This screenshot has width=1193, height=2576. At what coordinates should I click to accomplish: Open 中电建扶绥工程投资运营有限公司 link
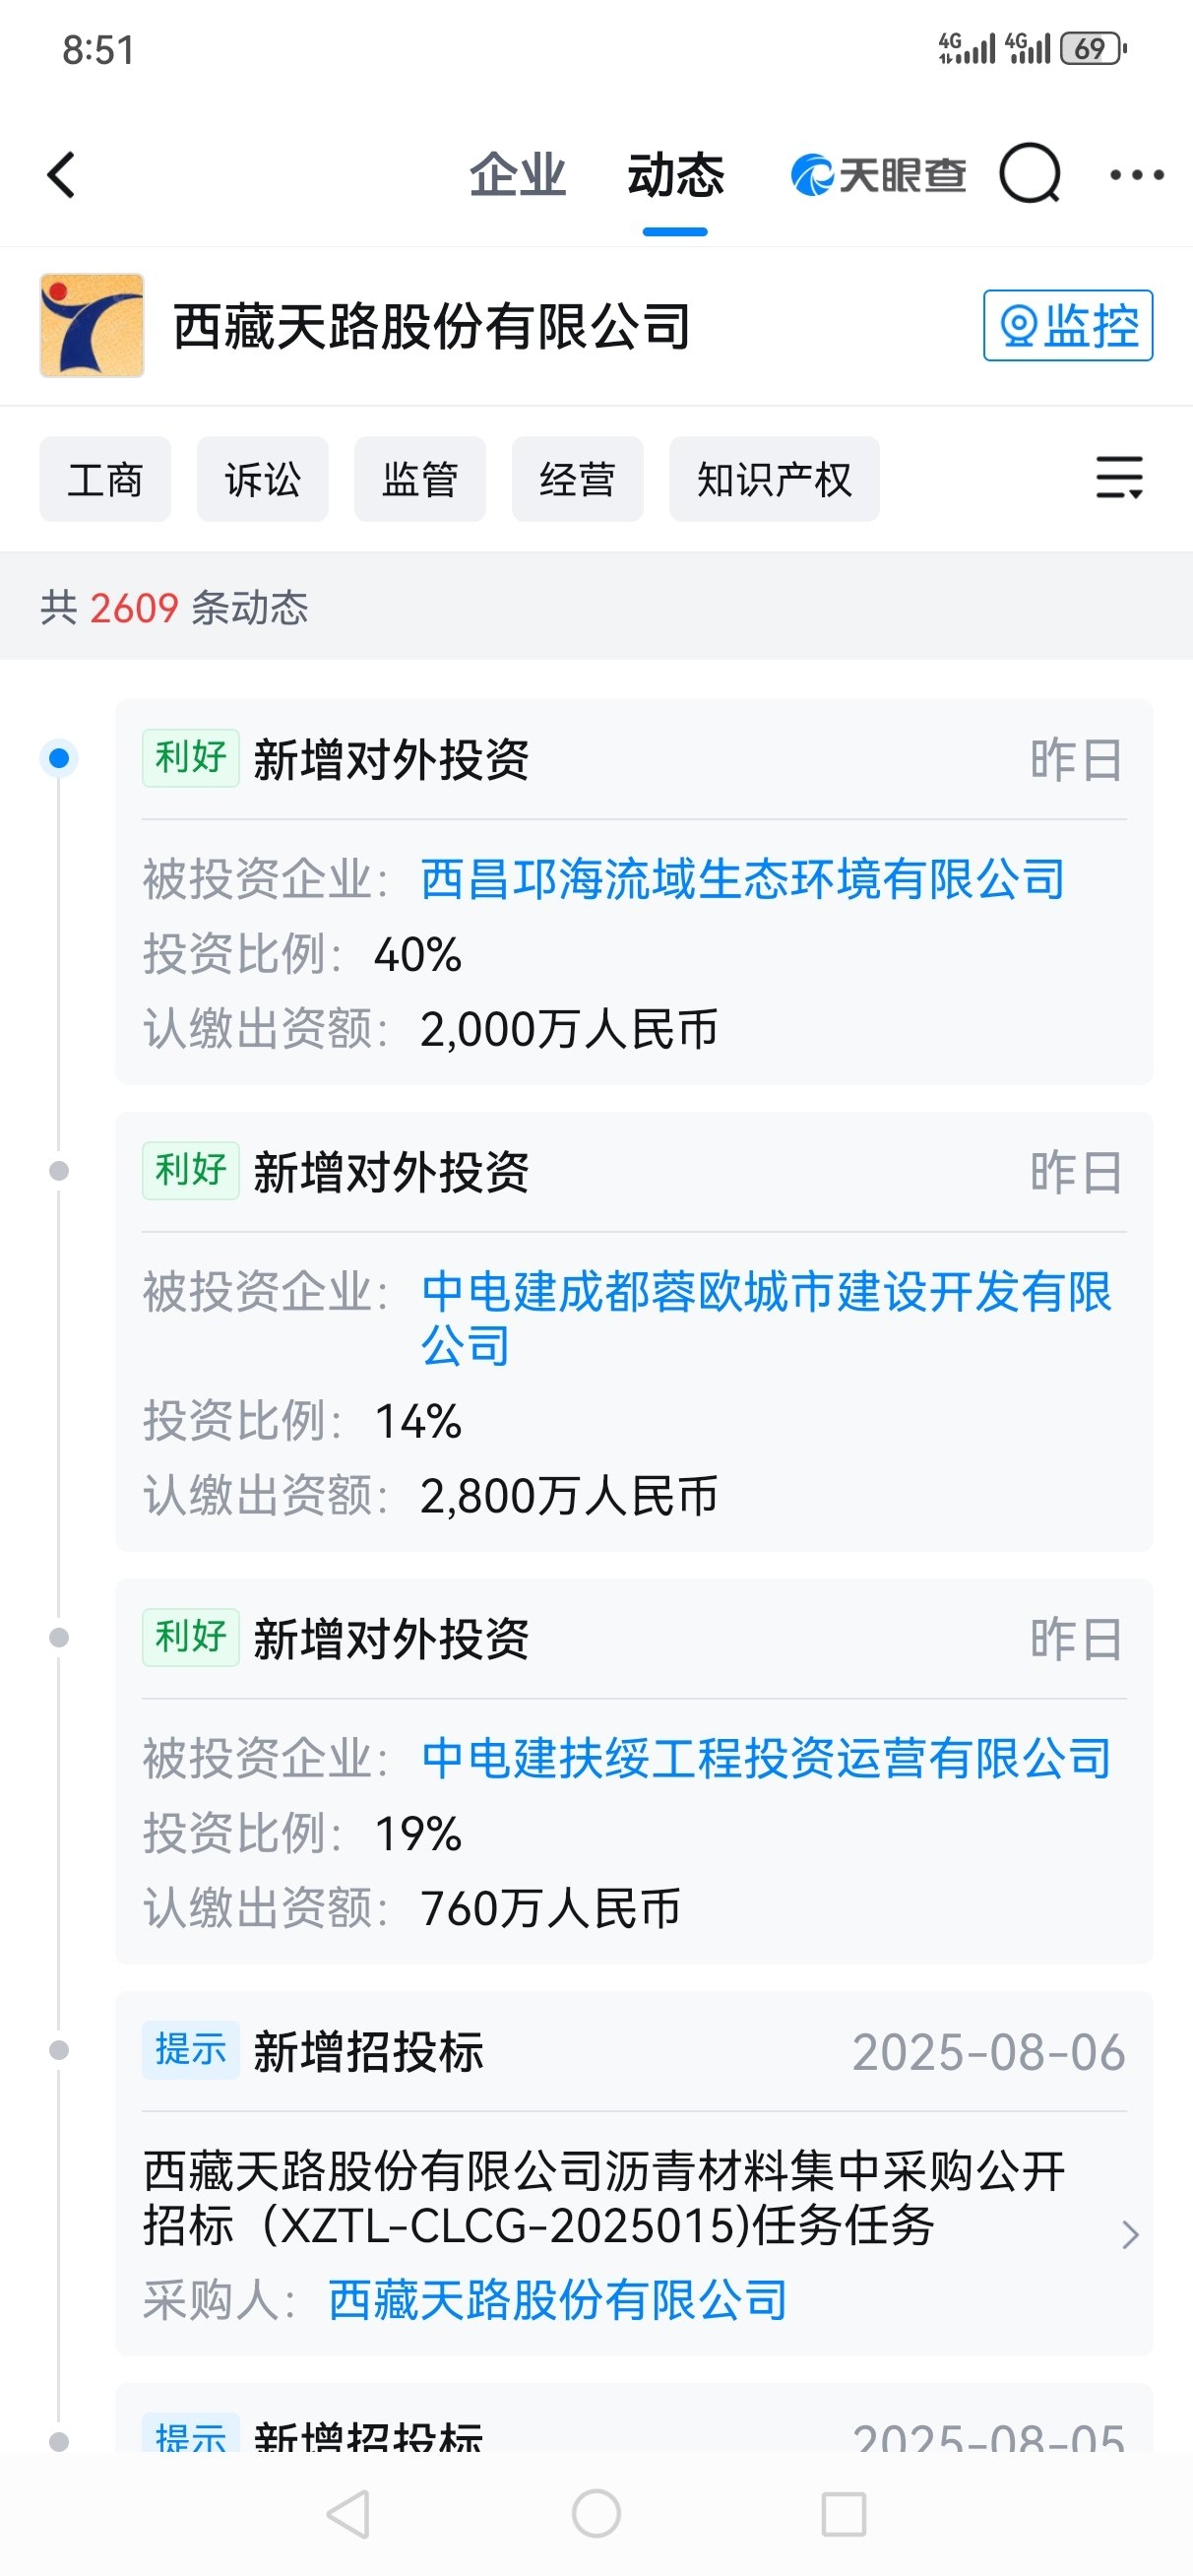(x=766, y=1757)
